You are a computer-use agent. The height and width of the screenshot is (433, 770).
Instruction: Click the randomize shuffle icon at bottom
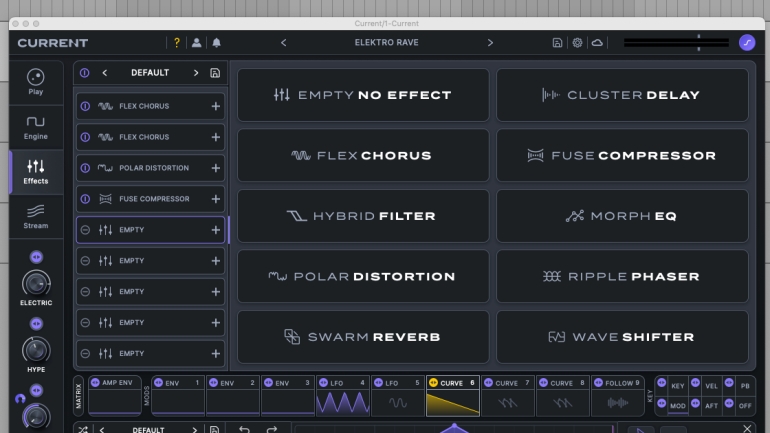tap(83, 430)
